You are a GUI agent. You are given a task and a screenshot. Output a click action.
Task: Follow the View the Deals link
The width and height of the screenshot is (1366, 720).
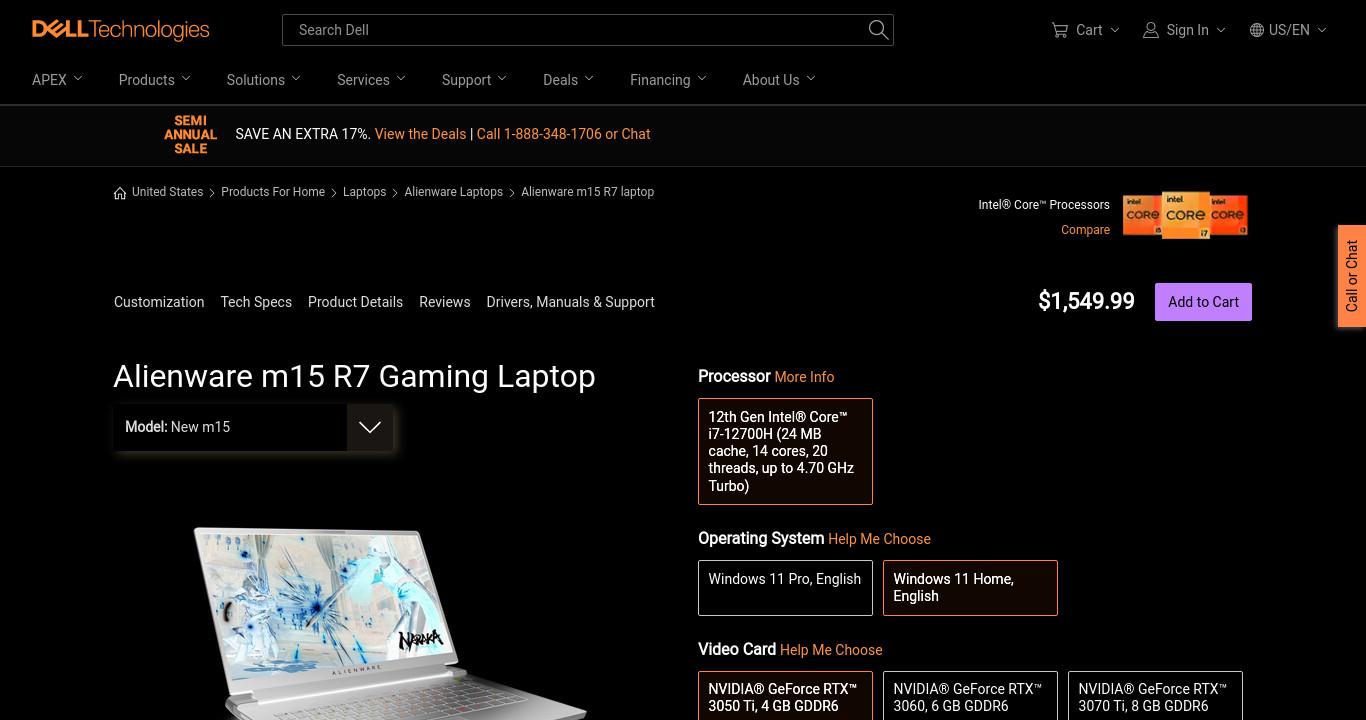coord(420,134)
